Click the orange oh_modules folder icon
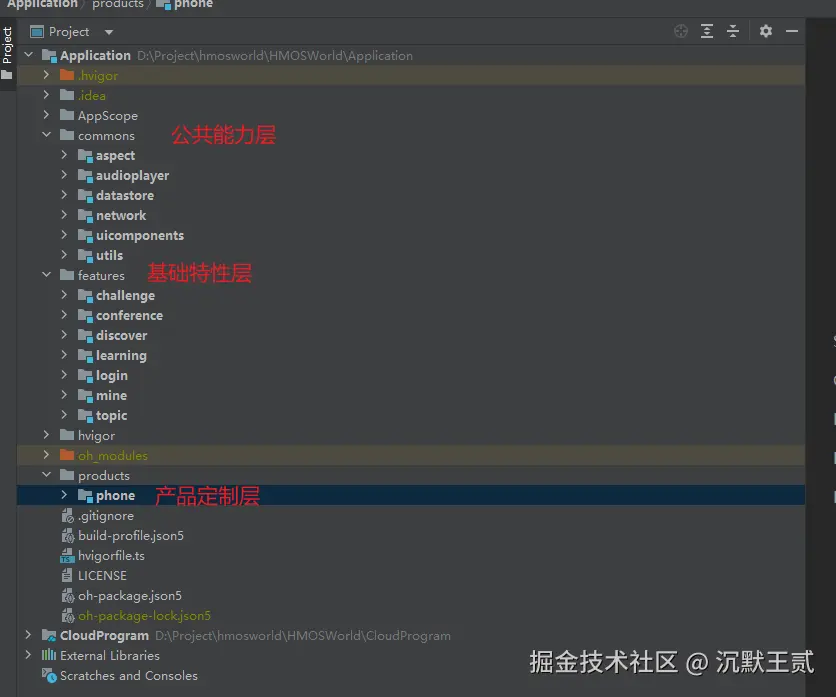The width and height of the screenshot is (836, 697). 67,455
